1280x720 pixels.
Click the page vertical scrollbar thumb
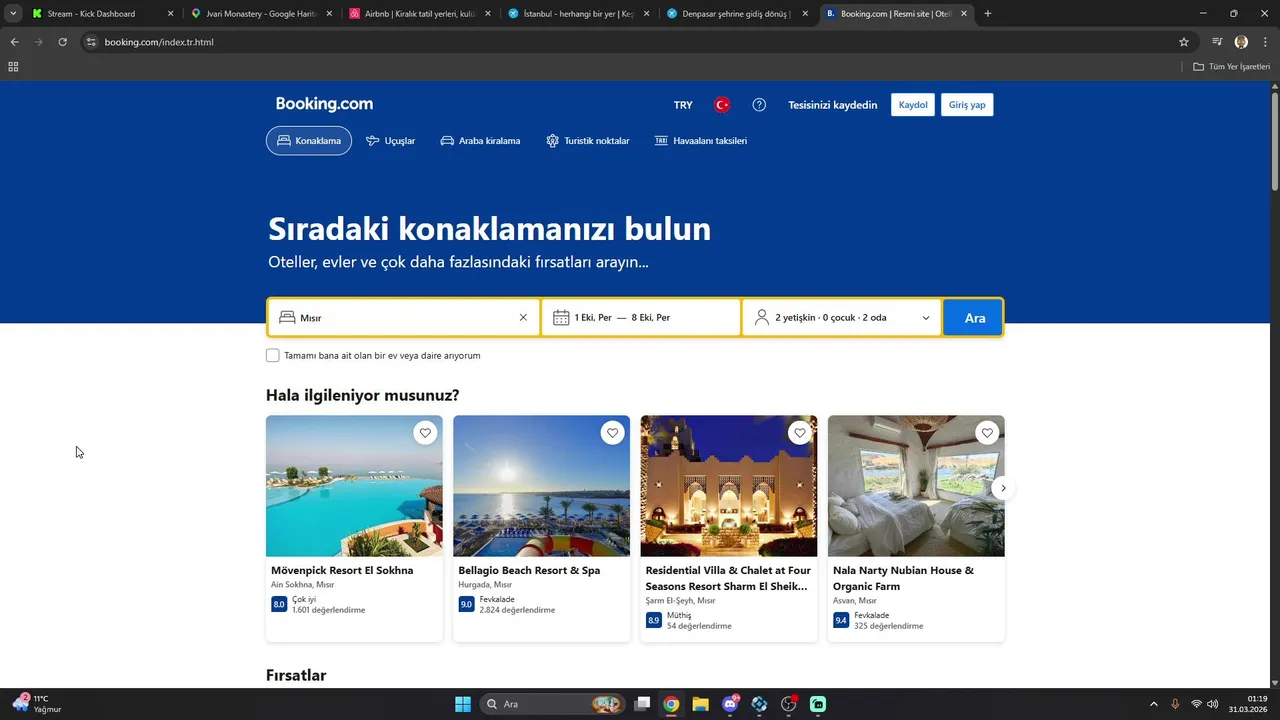pos(1274,140)
